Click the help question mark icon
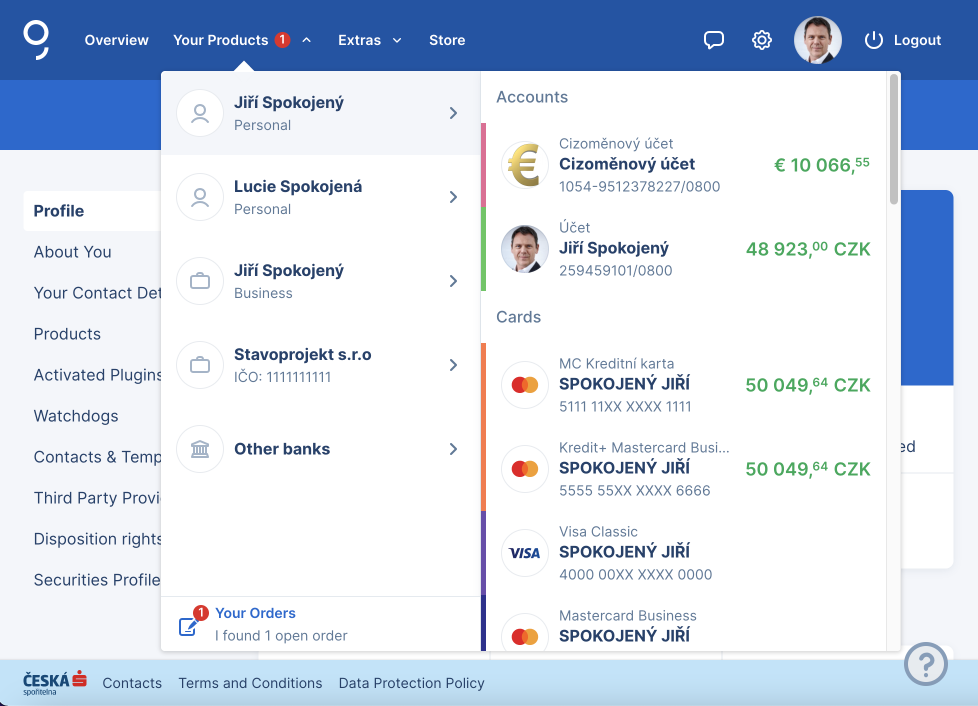978x706 pixels. point(925,663)
